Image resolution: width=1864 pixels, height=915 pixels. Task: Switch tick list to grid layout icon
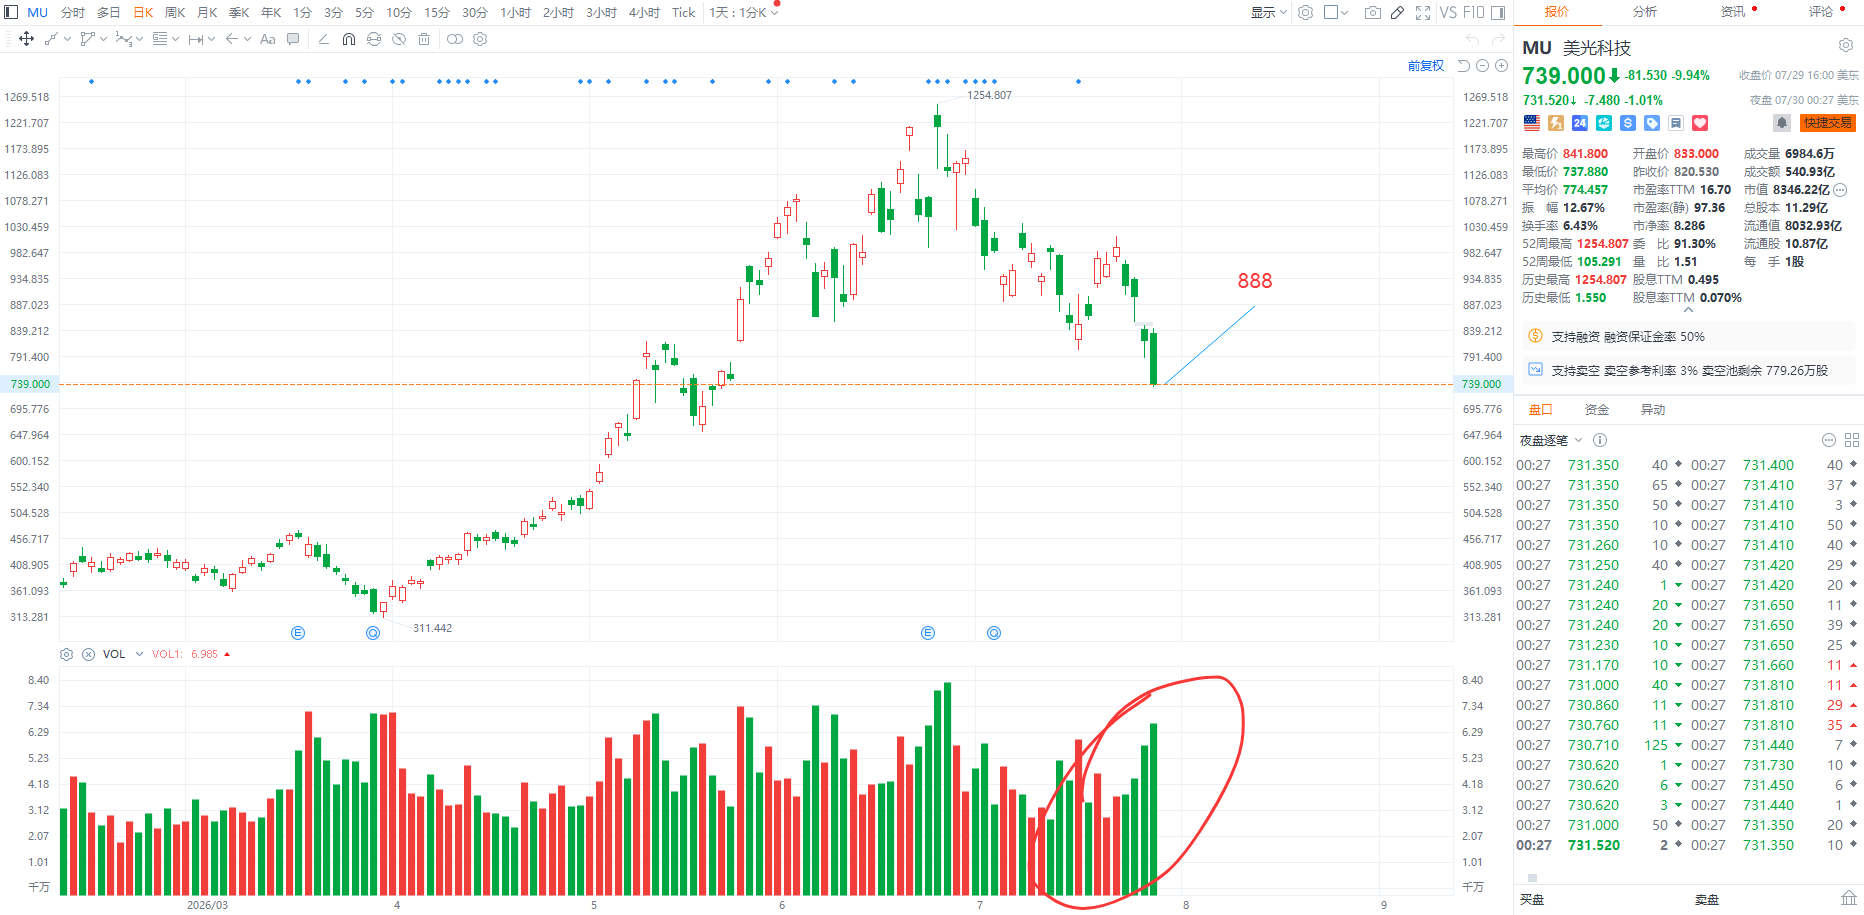click(x=1852, y=440)
